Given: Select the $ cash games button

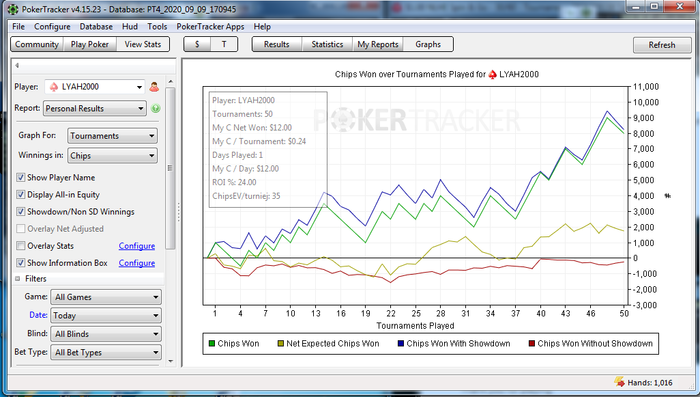Looking at the screenshot, I should [x=197, y=44].
